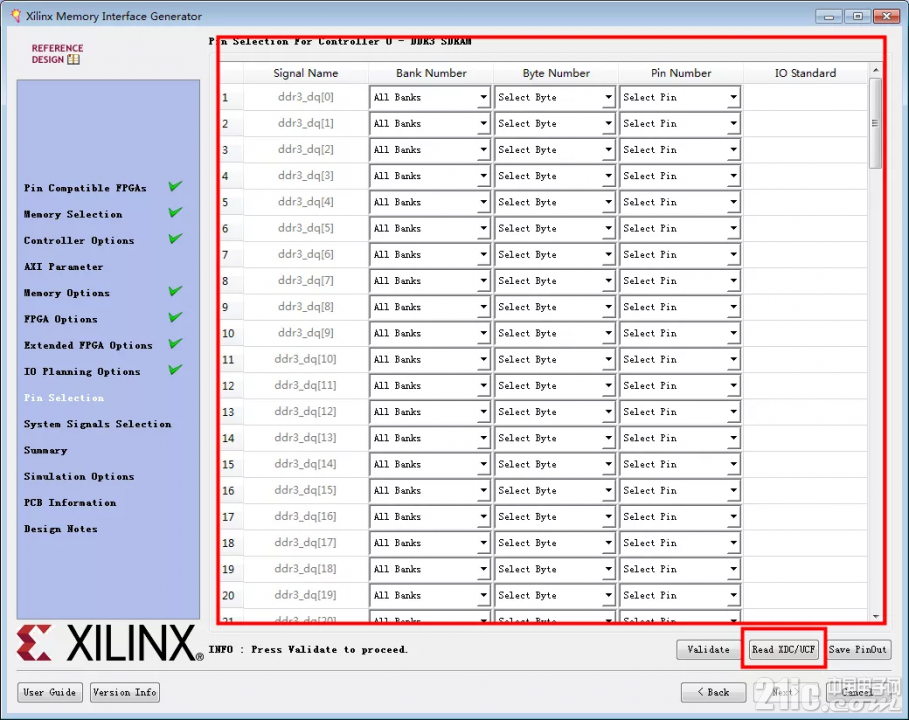This screenshot has width=909, height=720.
Task: Click the scrollbar up arrow of pin table
Action: tap(875, 70)
